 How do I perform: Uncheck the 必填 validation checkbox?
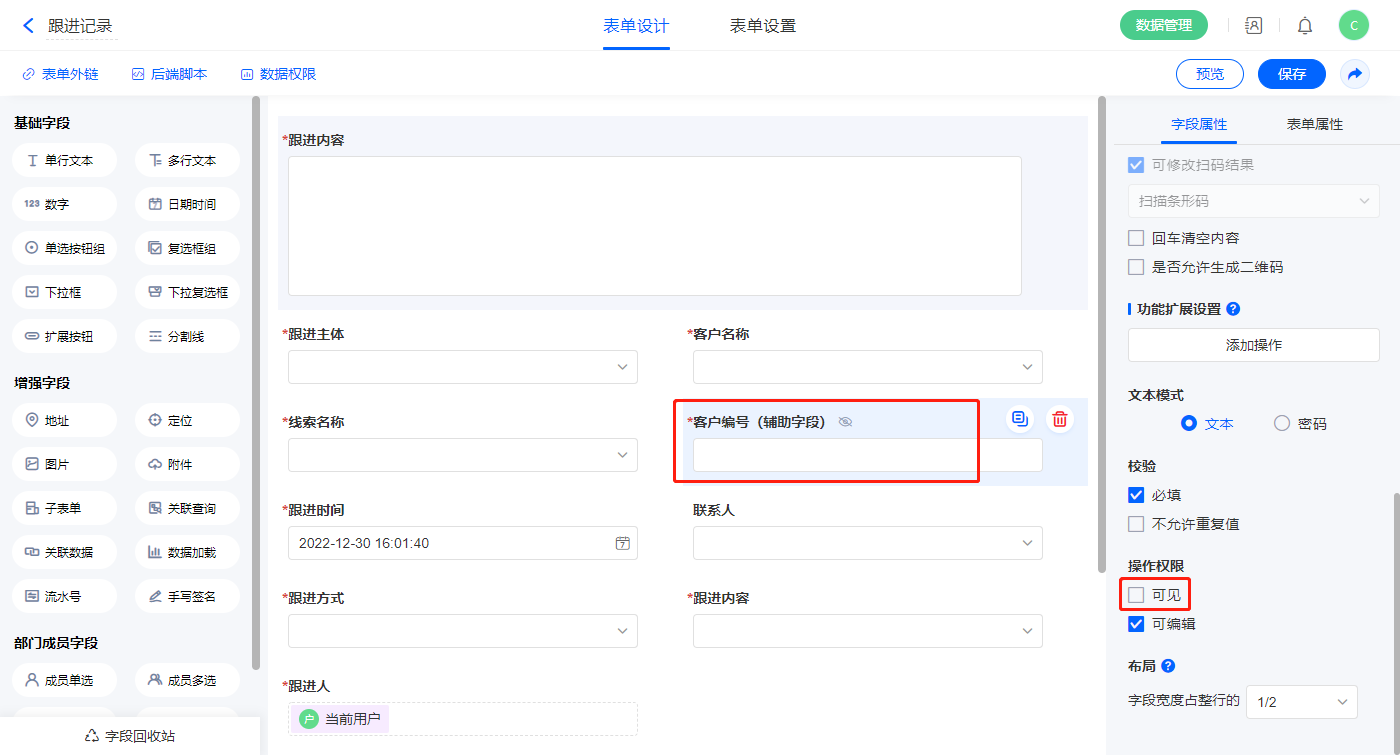click(x=1136, y=495)
